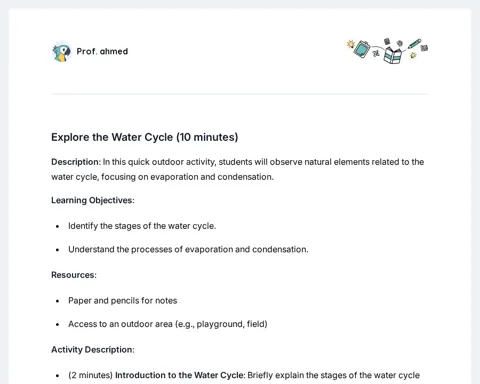Select the Understand the processes bullet item
This screenshot has height=384, width=480.
(188, 249)
